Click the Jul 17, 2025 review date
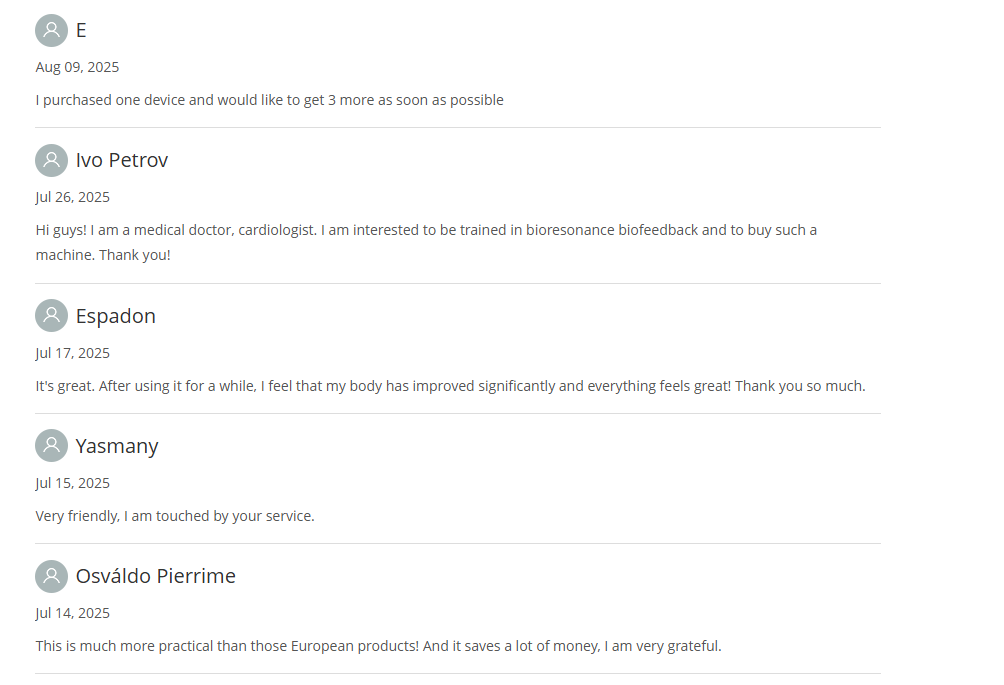 tap(73, 353)
